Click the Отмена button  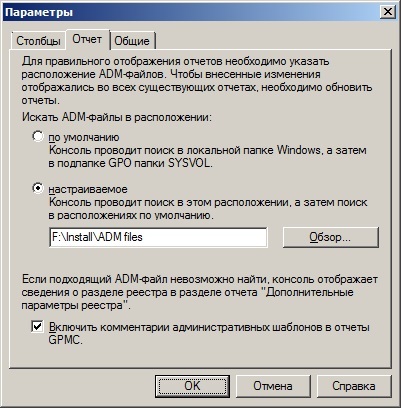(273, 386)
